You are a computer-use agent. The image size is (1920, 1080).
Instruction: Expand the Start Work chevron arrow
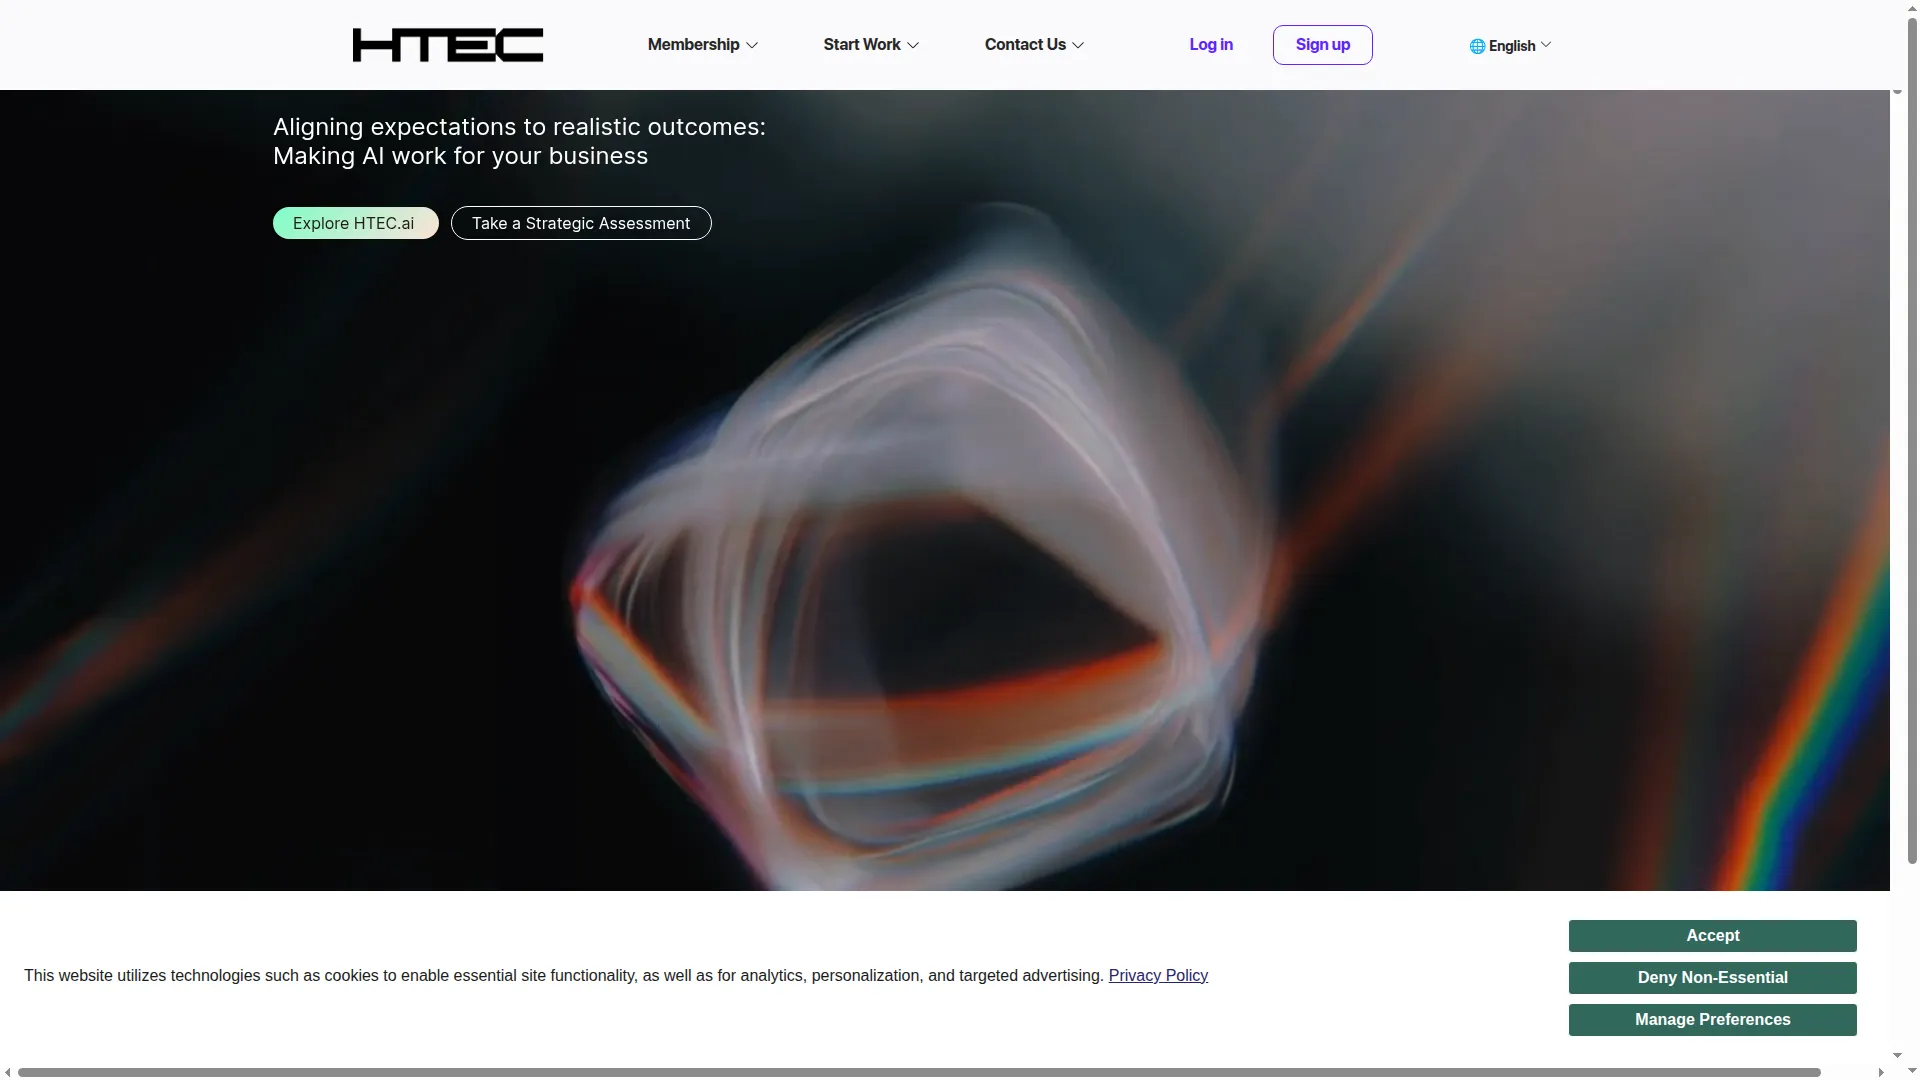click(913, 46)
